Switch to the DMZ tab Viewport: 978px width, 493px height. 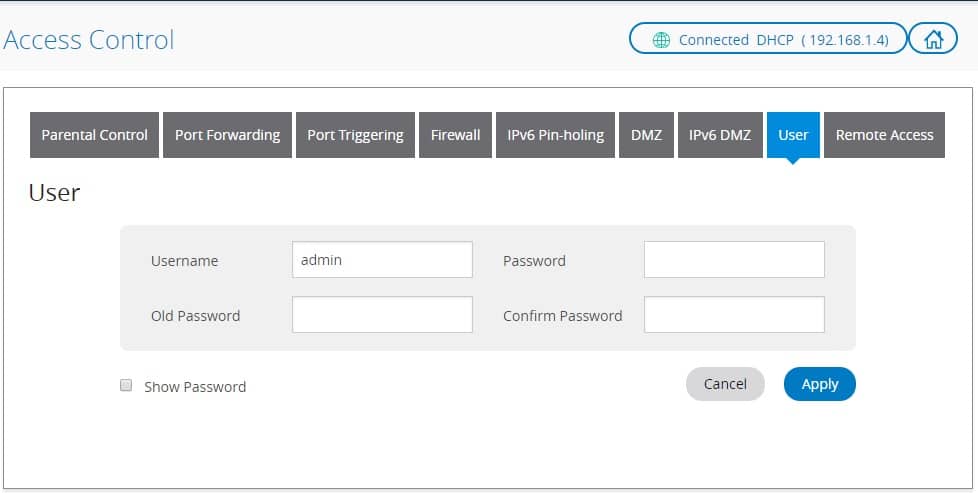pos(646,135)
